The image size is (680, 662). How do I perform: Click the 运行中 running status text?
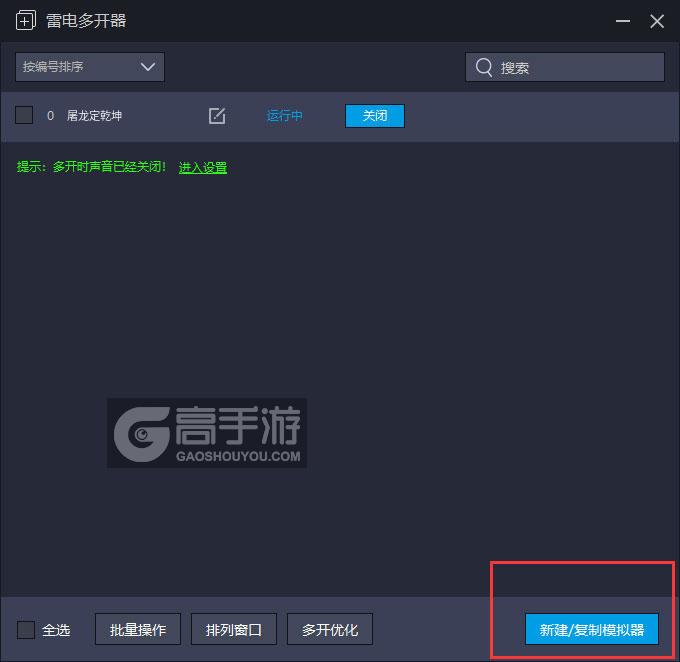point(284,115)
